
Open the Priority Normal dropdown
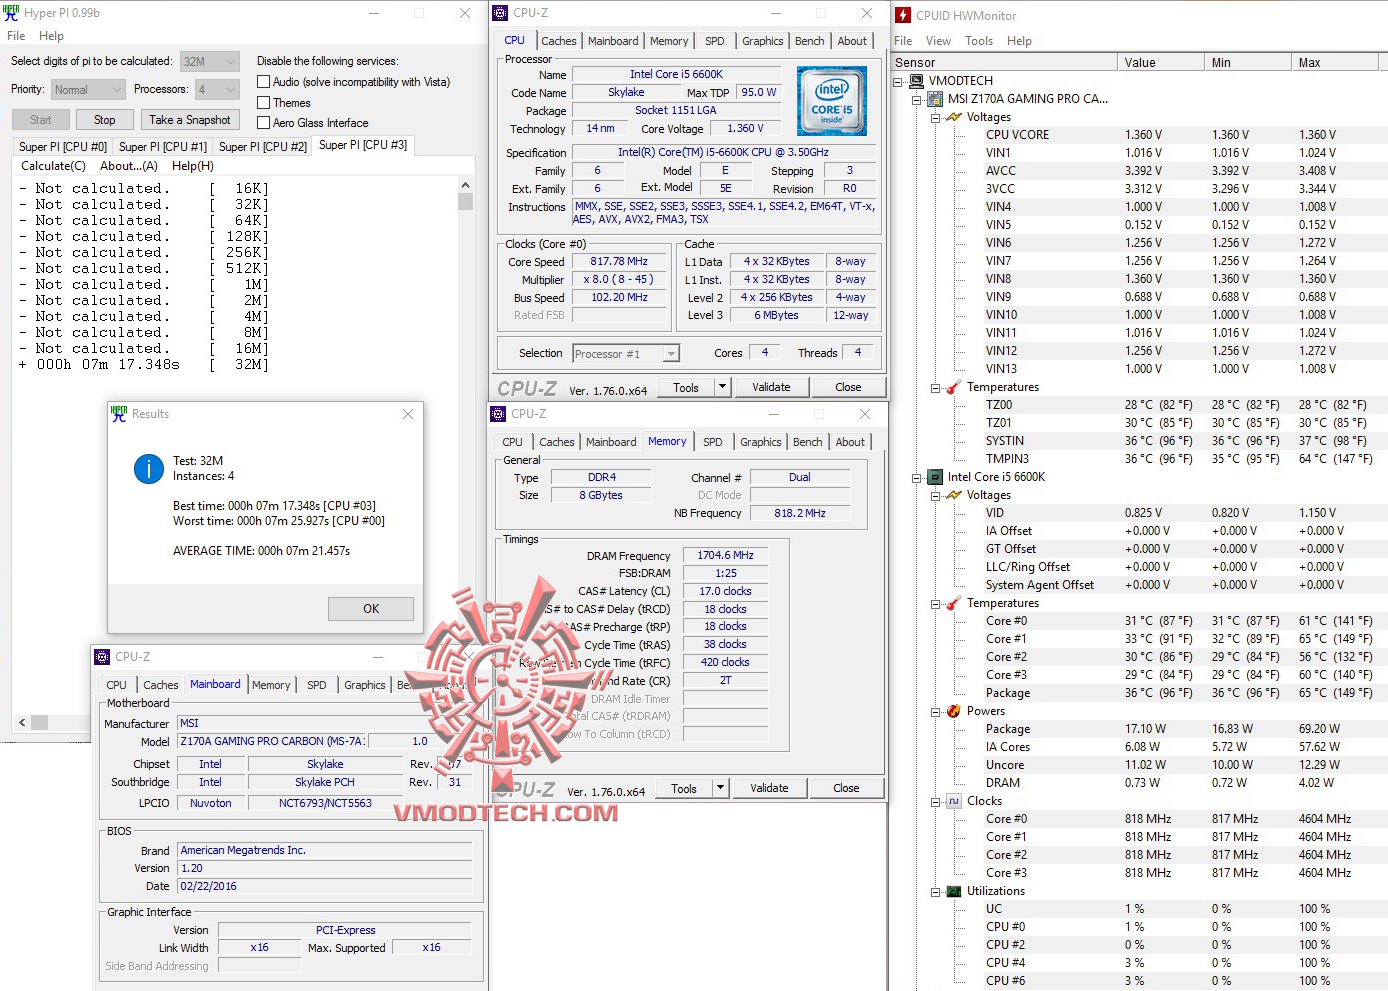tap(89, 89)
